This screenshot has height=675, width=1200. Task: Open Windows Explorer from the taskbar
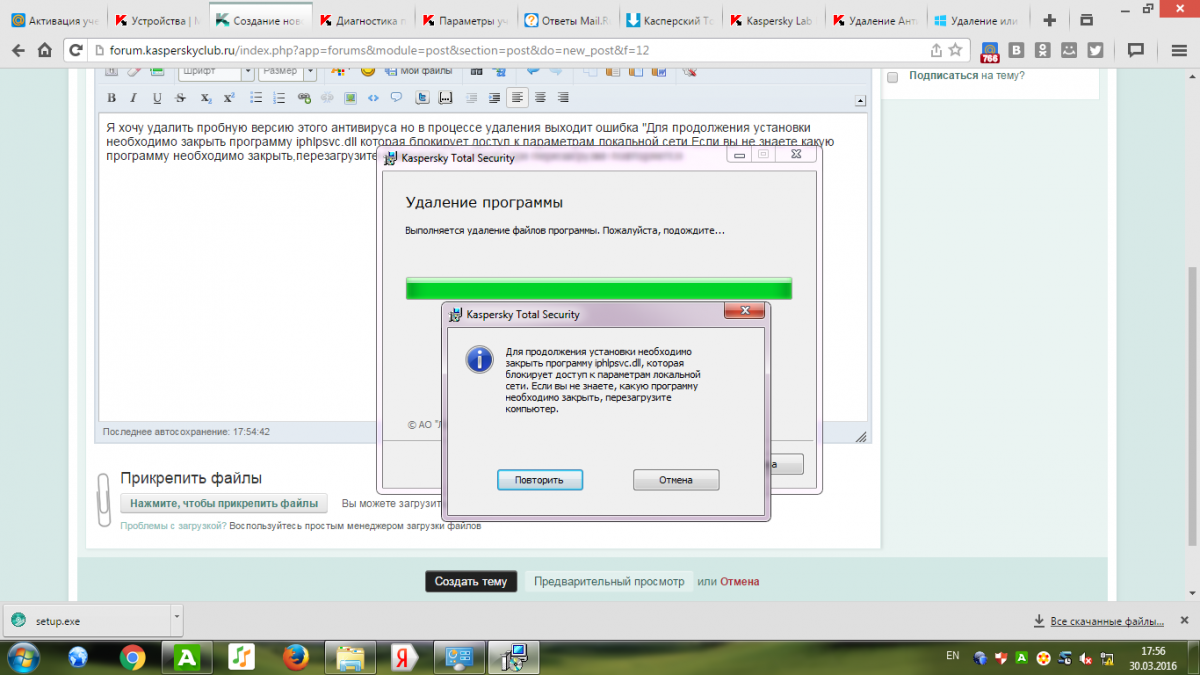350,657
